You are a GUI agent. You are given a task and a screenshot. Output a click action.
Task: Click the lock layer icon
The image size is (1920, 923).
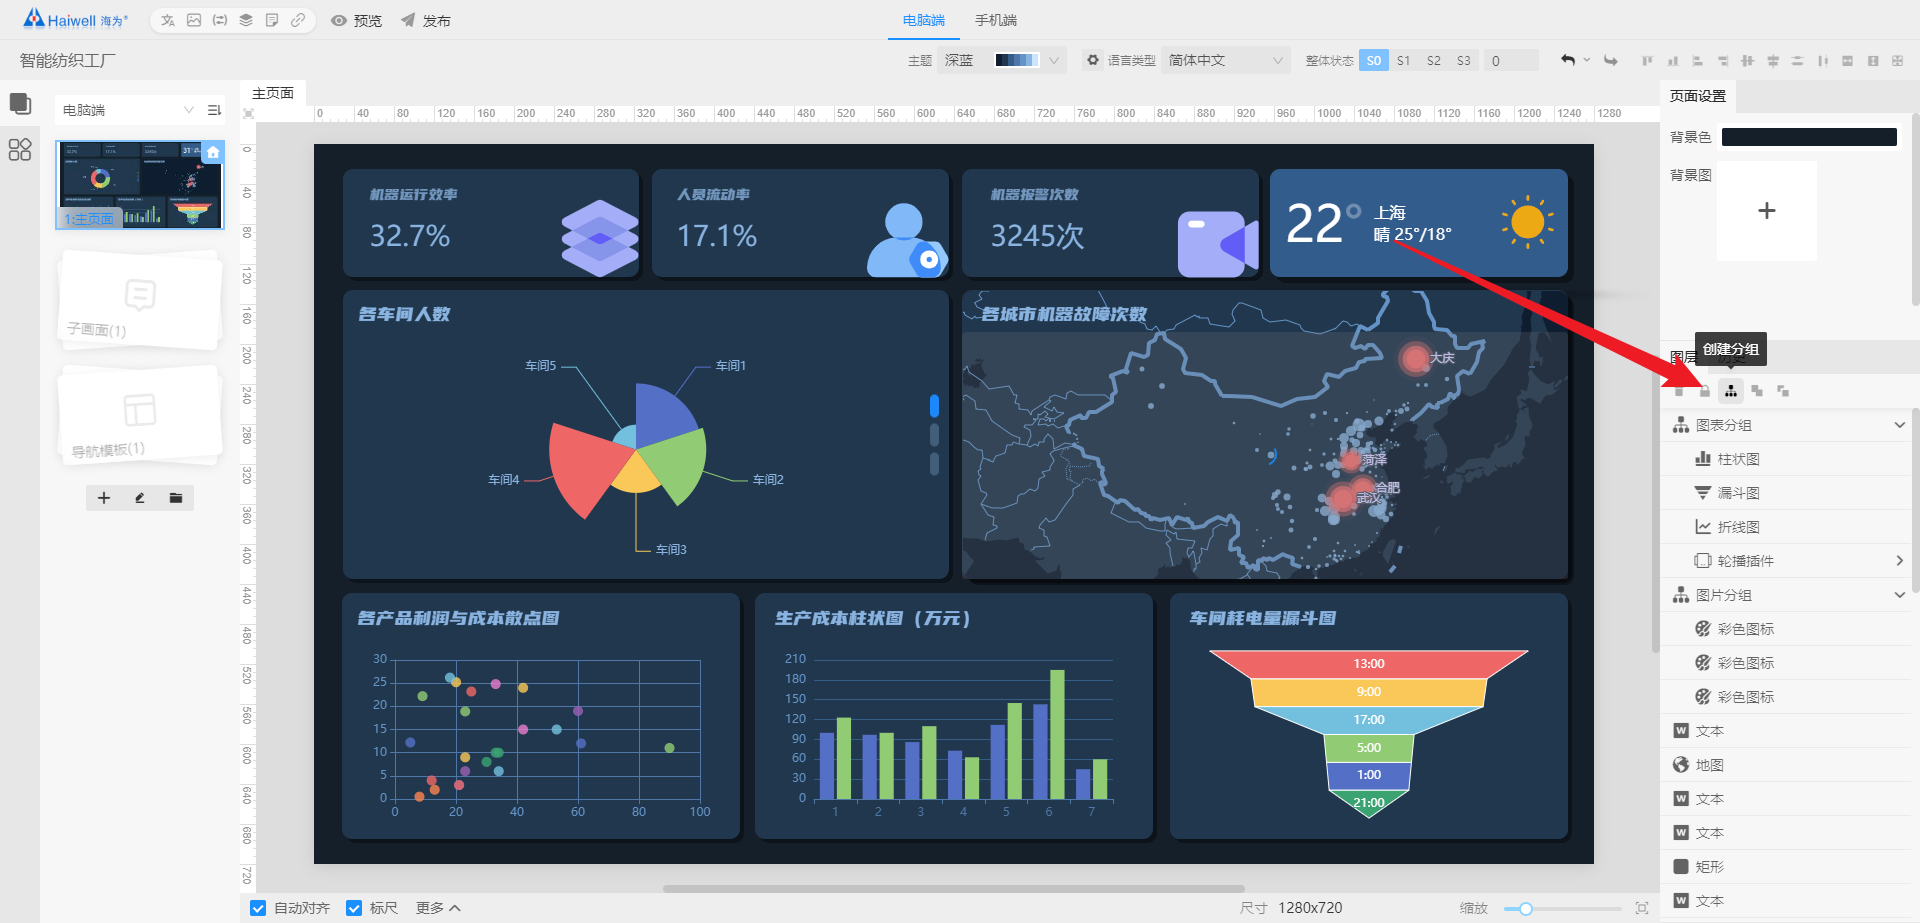(x=1705, y=391)
